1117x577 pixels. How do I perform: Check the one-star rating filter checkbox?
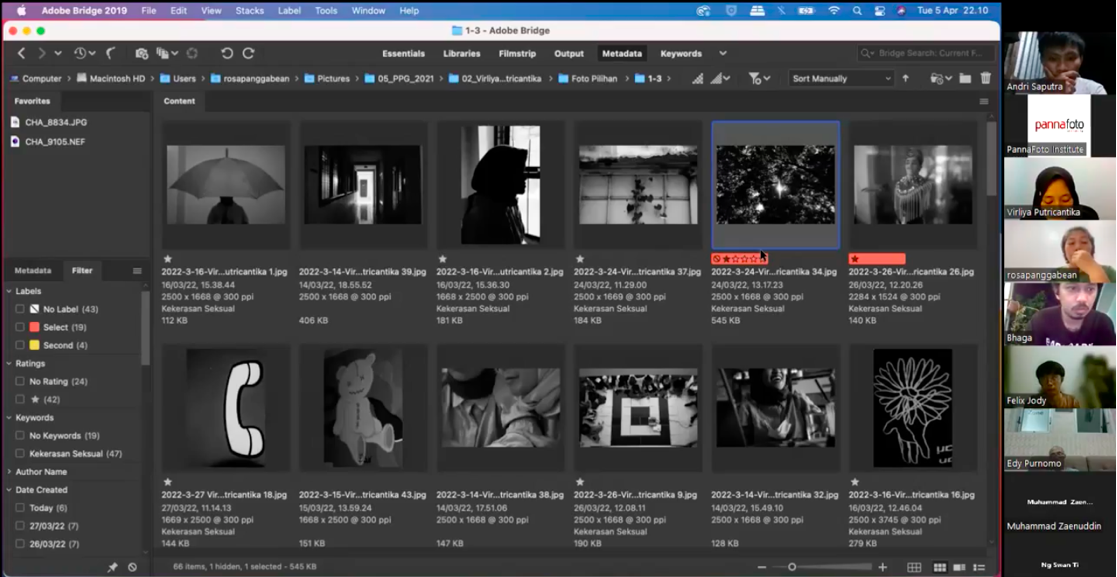coord(20,400)
